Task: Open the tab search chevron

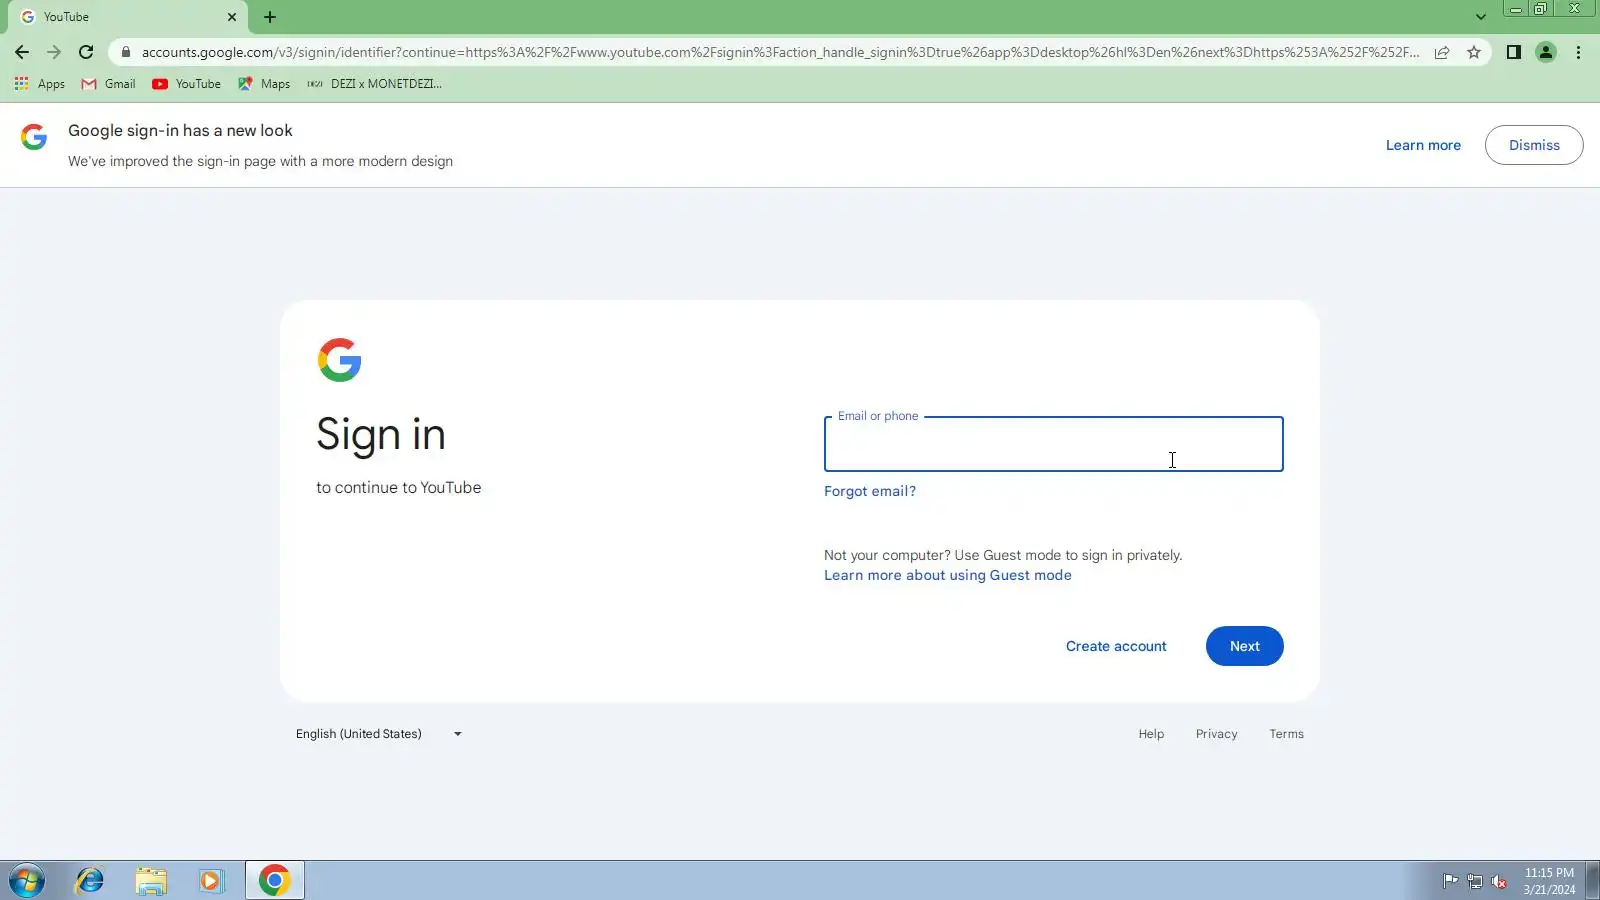Action: point(1481,17)
